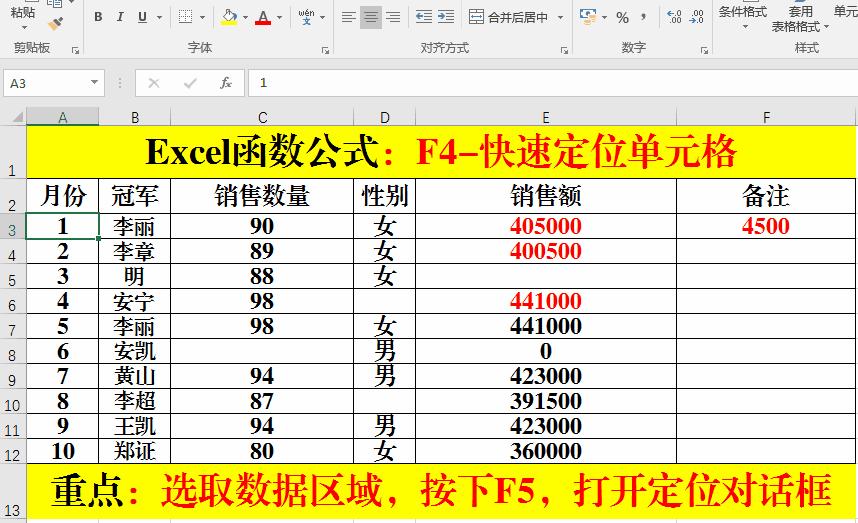
Task: Click 合并后居中 merge and center
Action: 509,17
